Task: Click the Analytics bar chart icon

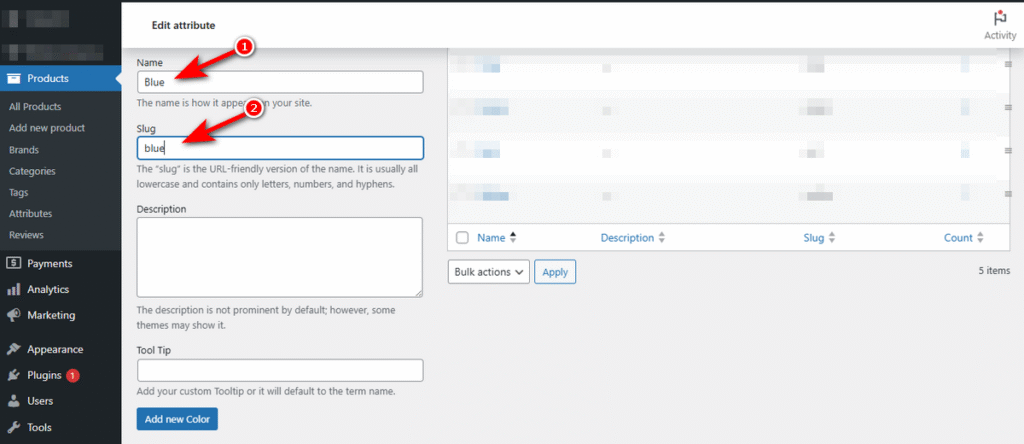Action: pos(13,289)
